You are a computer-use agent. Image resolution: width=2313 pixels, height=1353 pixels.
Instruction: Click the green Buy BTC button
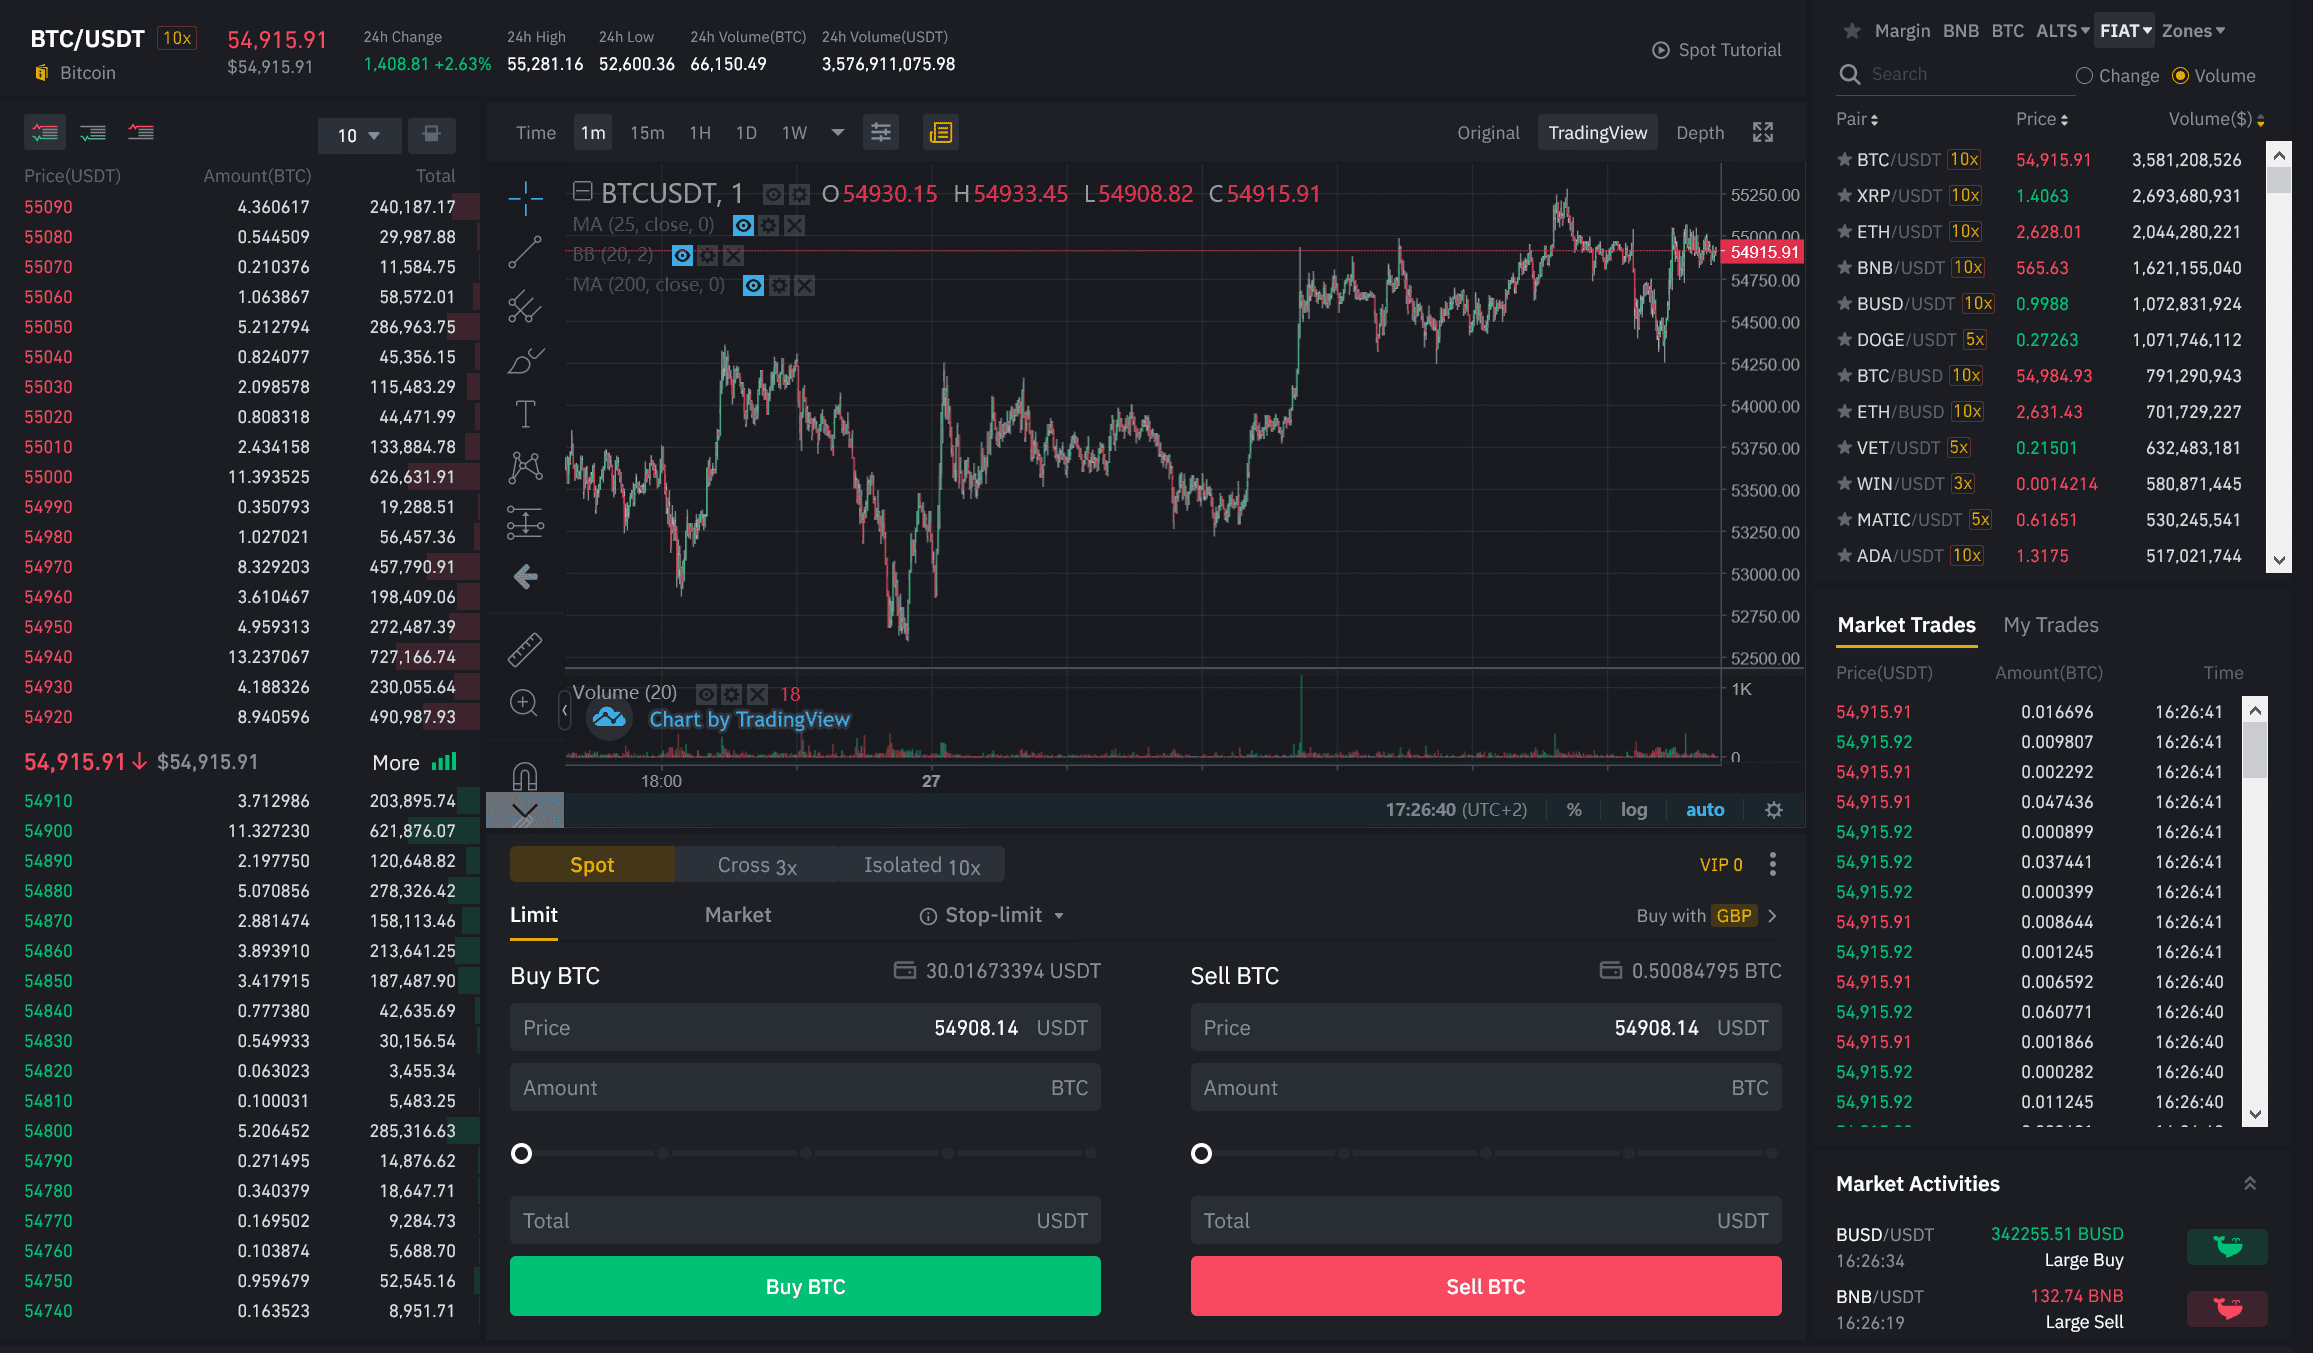tap(806, 1286)
